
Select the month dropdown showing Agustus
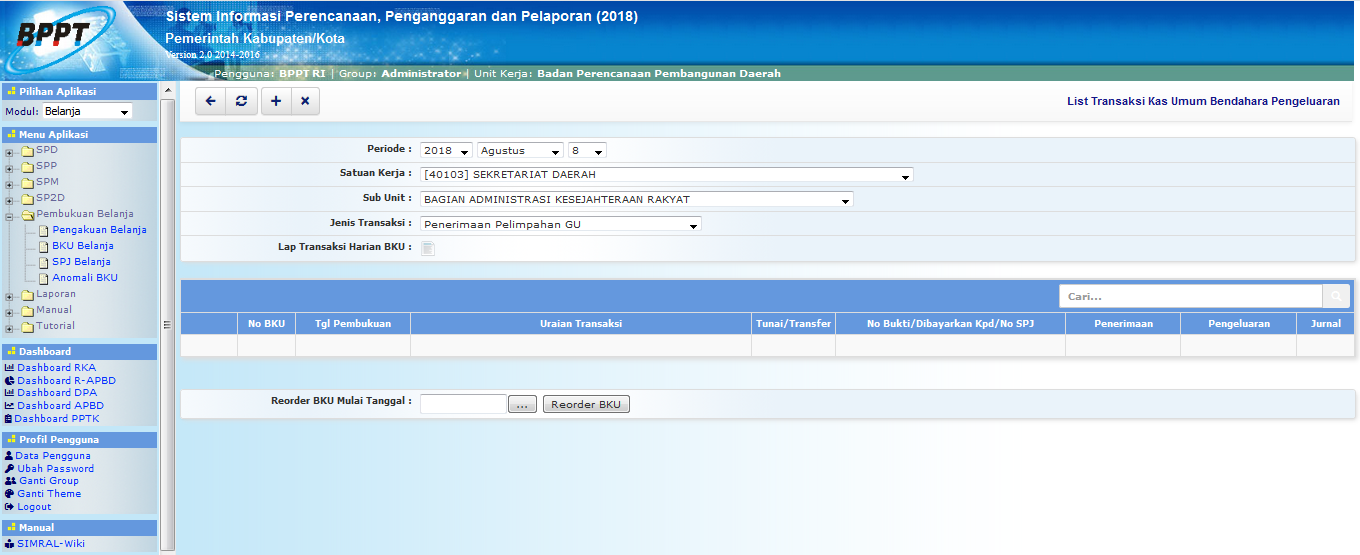point(520,151)
